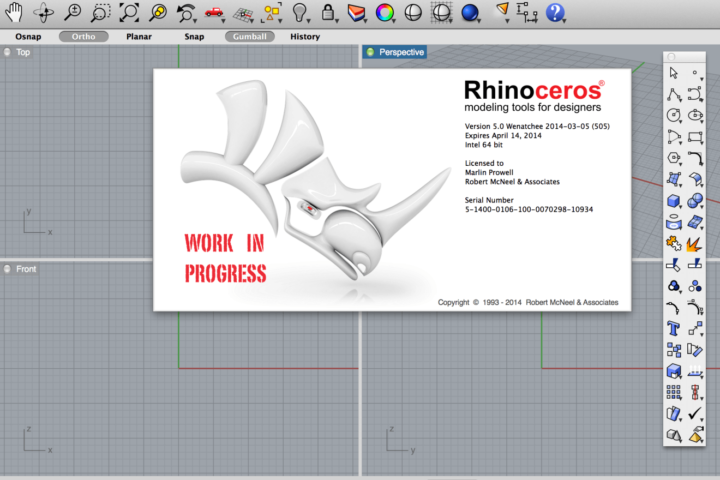Image resolution: width=720 pixels, height=480 pixels.
Task: Open Help with the question mark icon
Action: [x=555, y=13]
